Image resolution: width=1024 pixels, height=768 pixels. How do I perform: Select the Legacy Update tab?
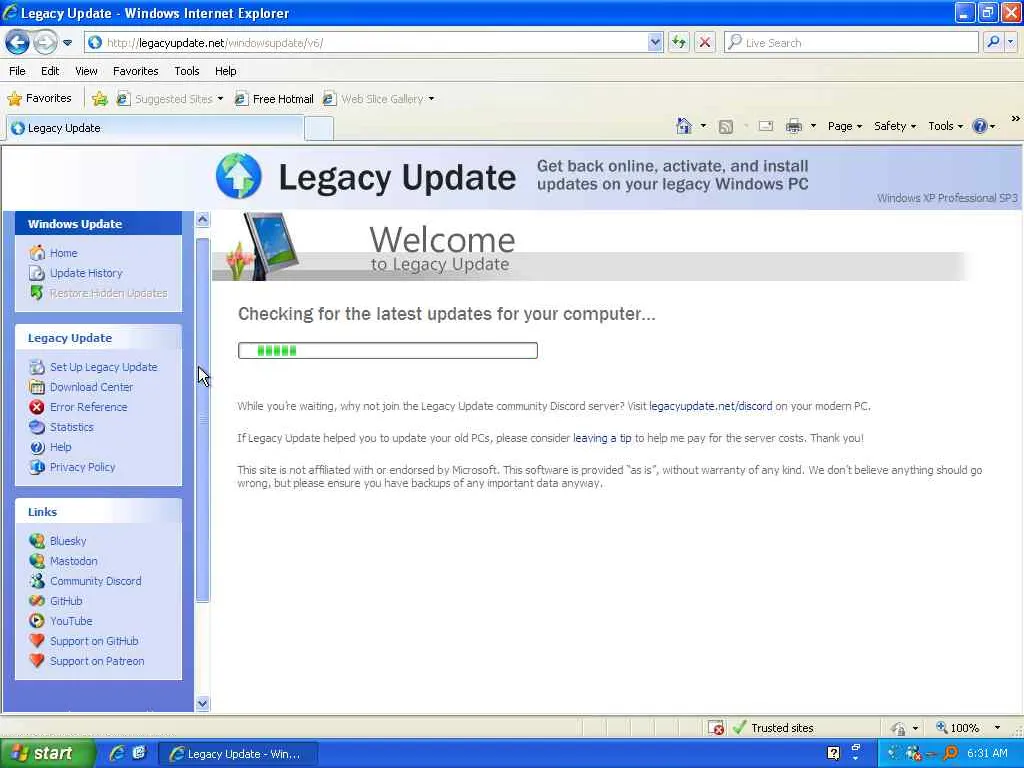155,128
